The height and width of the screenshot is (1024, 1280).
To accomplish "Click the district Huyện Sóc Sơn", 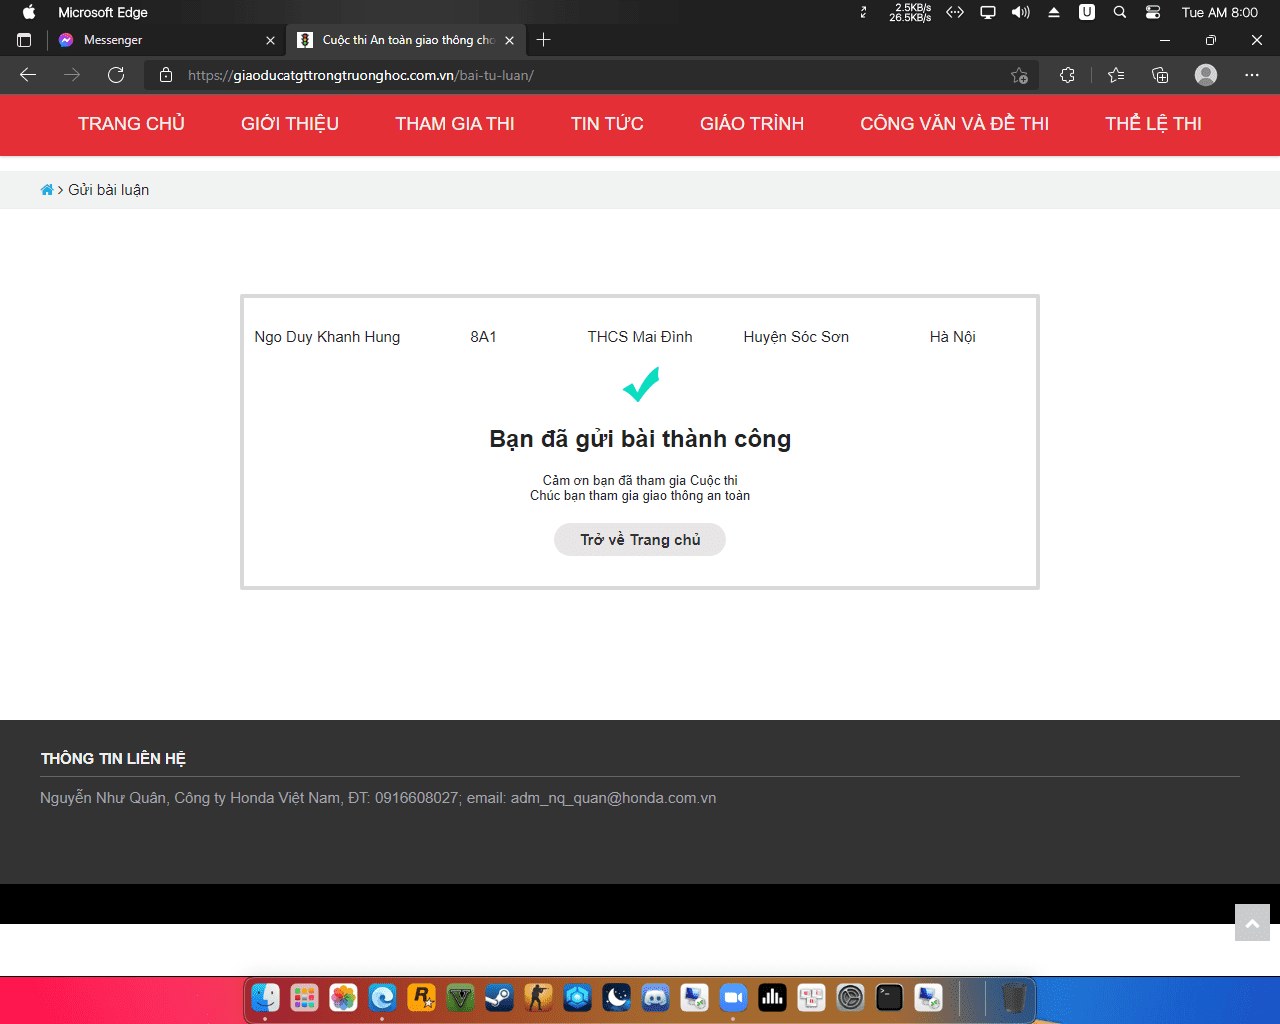I will click(796, 337).
